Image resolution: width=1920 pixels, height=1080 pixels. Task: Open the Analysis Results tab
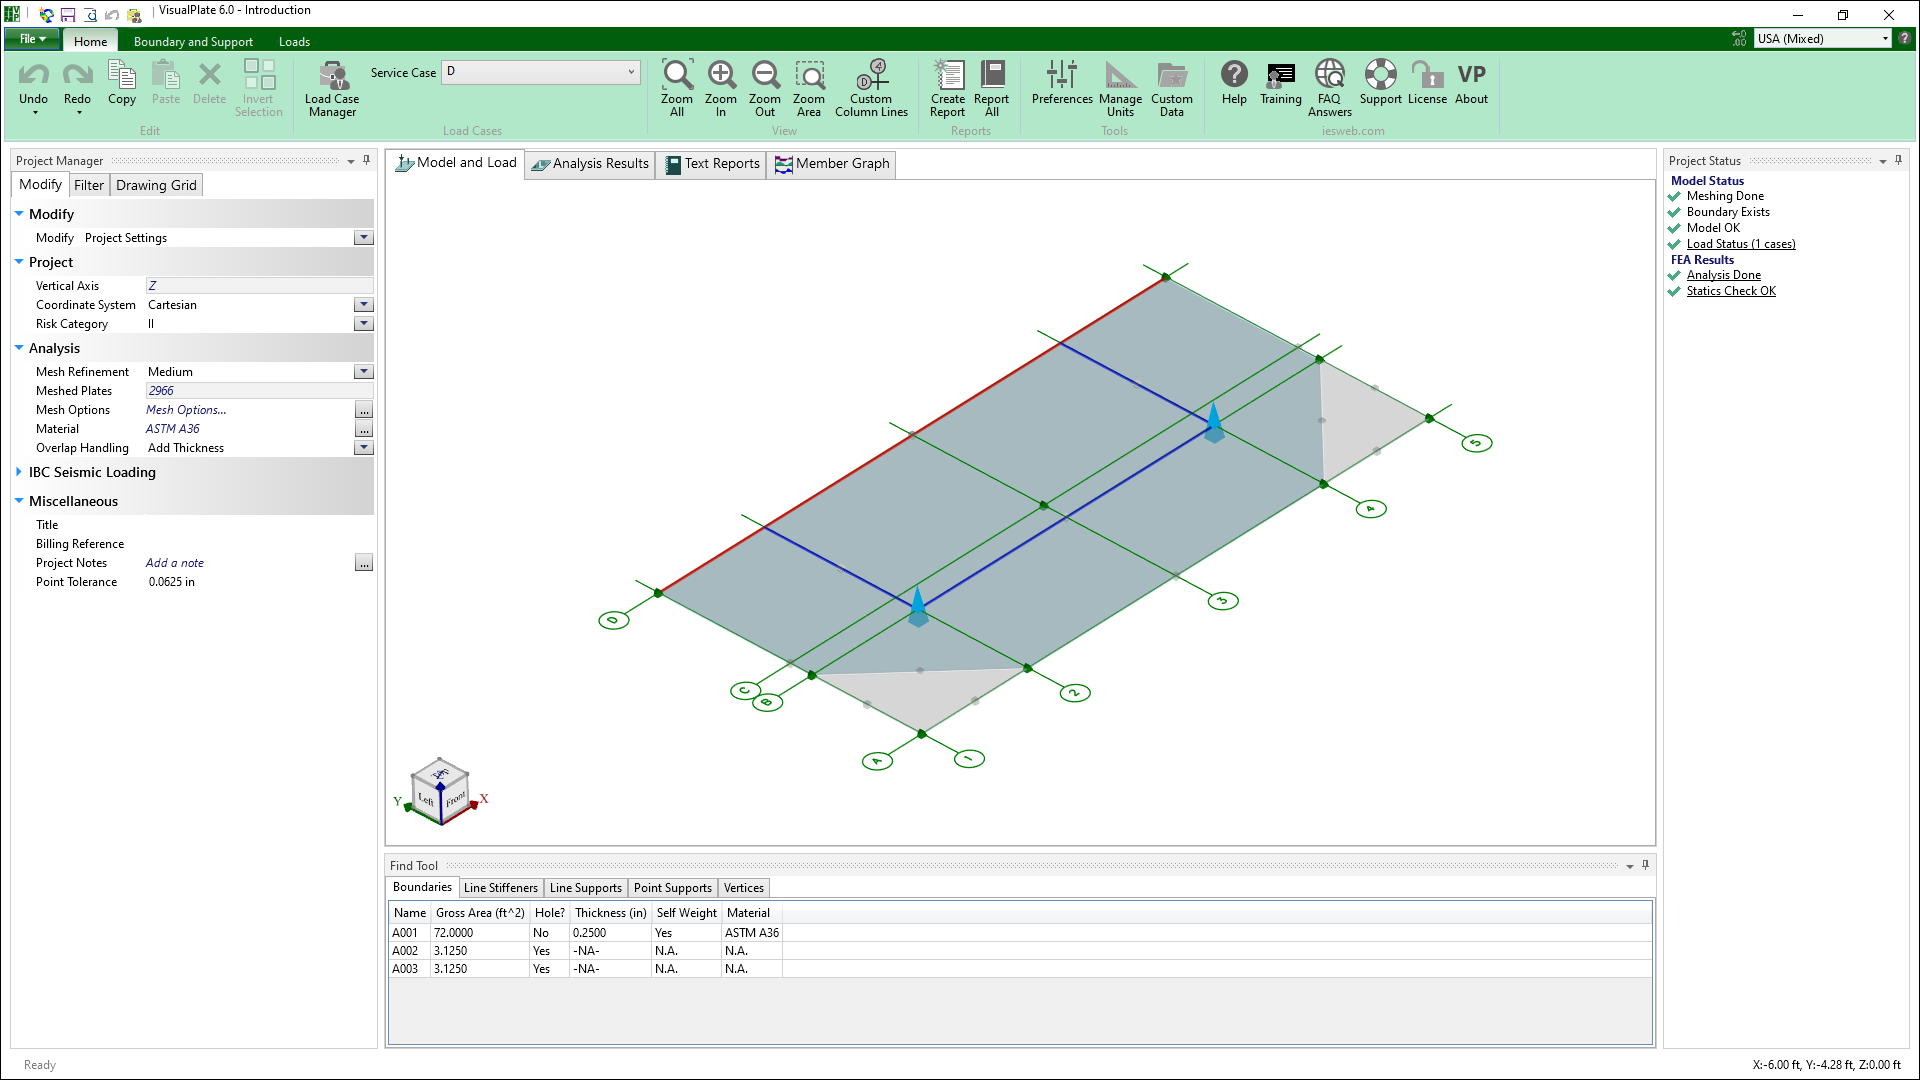[x=590, y=164]
